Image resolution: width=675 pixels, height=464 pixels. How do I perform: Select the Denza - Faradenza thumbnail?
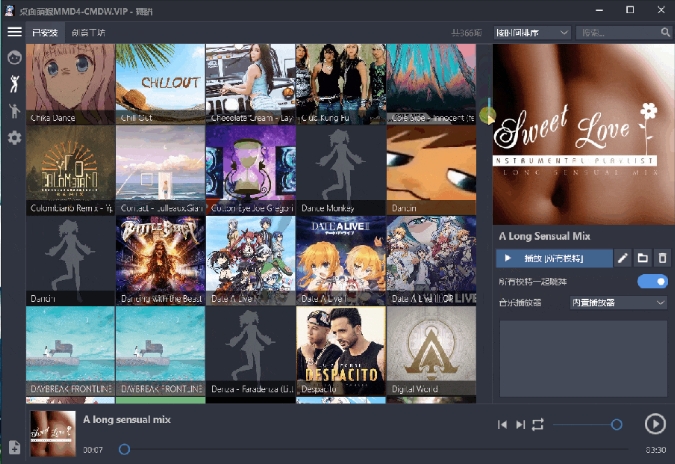point(251,351)
